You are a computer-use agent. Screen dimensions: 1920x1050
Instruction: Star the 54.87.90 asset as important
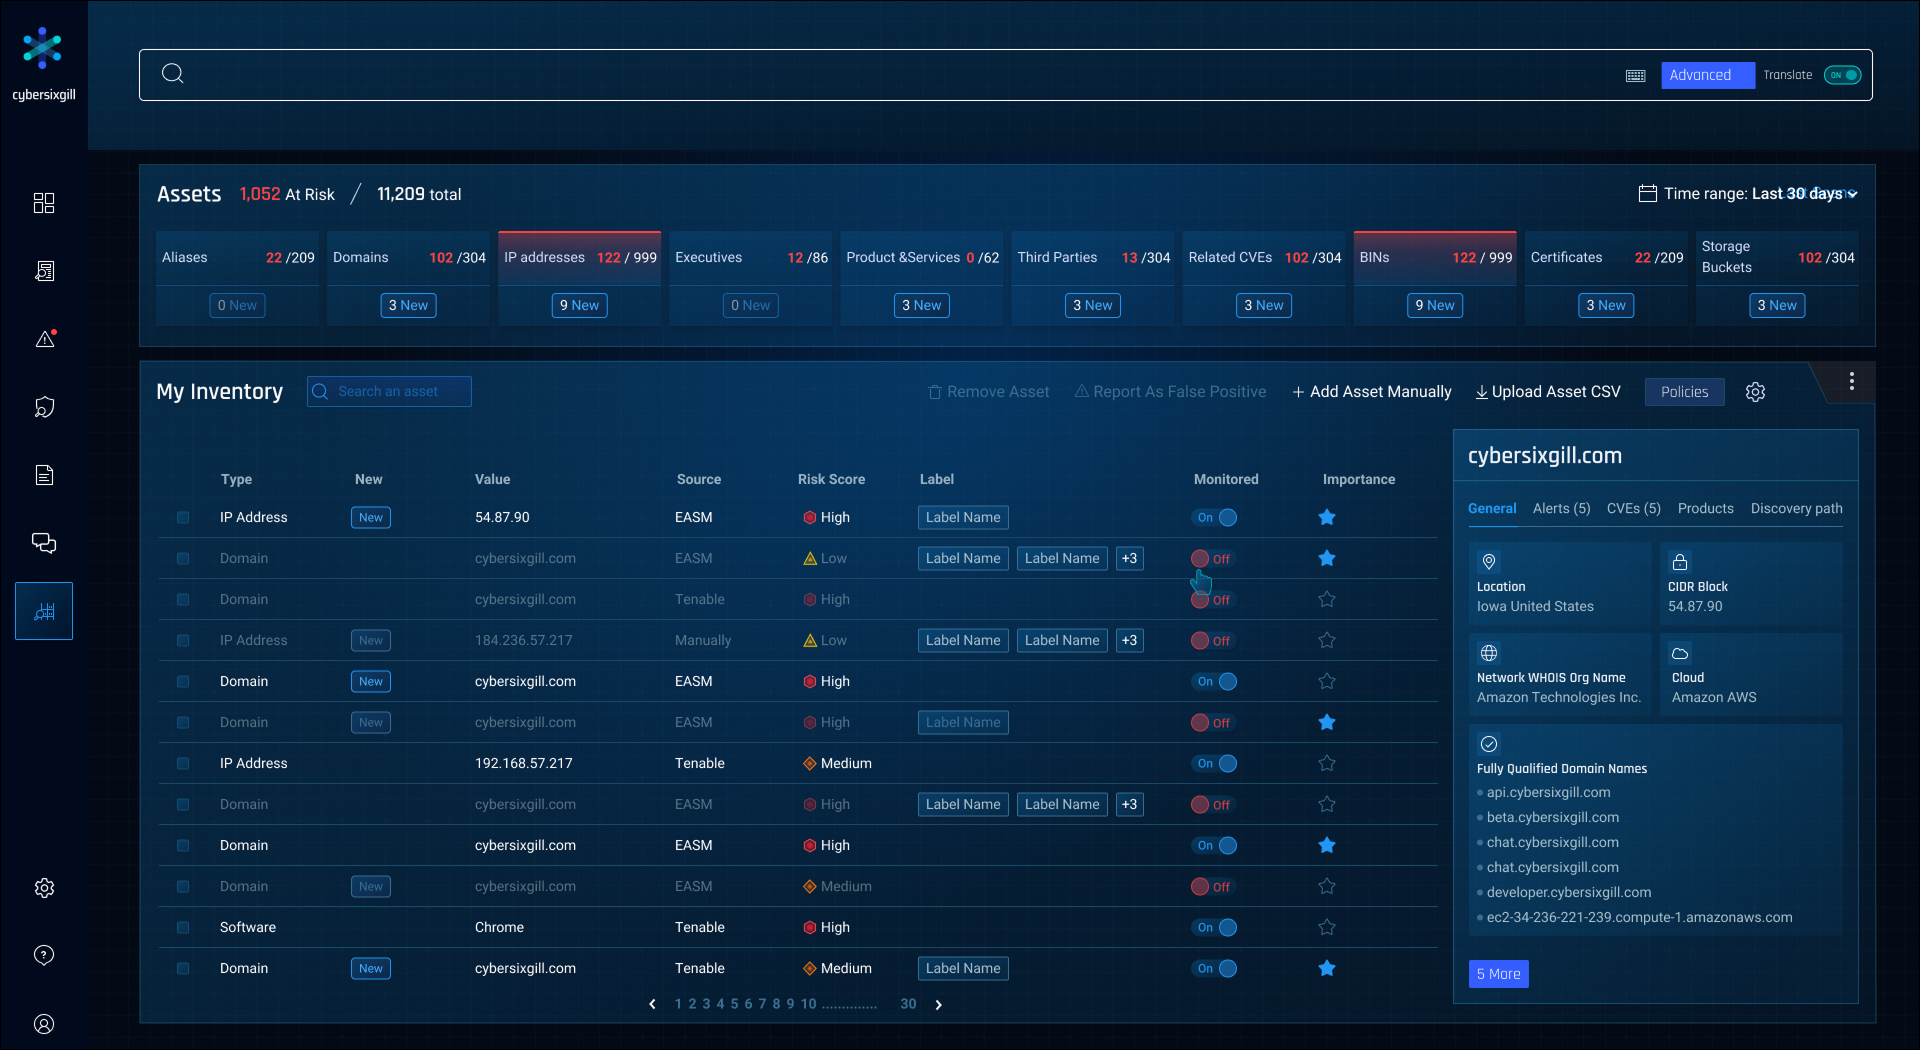coord(1327,517)
